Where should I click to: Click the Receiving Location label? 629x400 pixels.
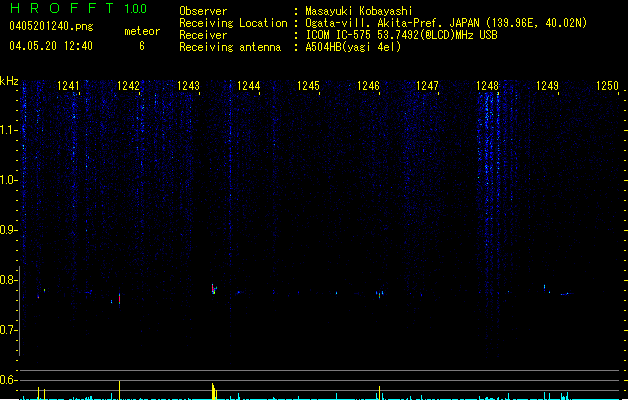(x=233, y=23)
